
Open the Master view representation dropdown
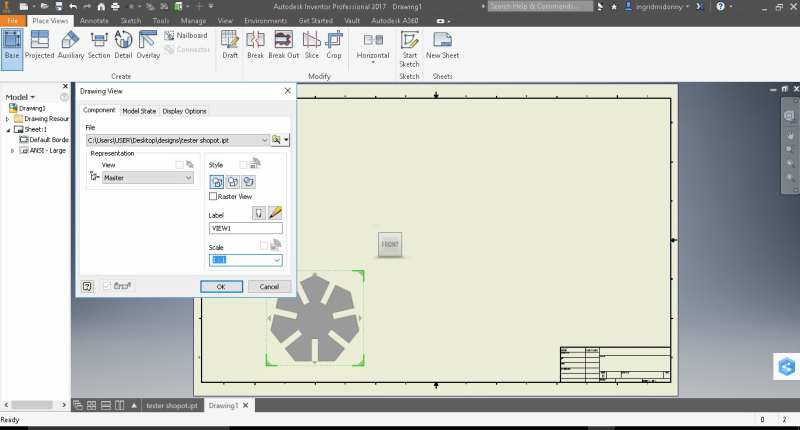[188, 178]
